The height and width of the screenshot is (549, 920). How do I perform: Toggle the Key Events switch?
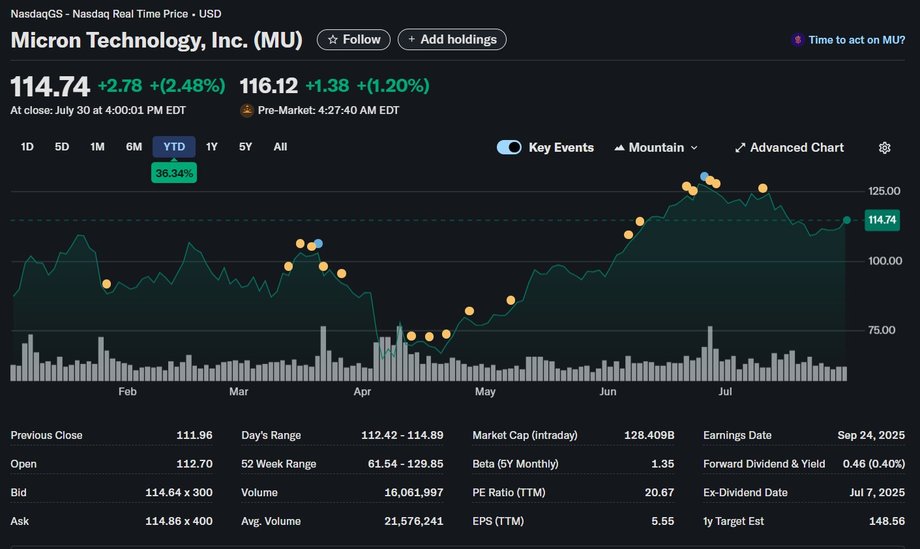[x=509, y=147]
